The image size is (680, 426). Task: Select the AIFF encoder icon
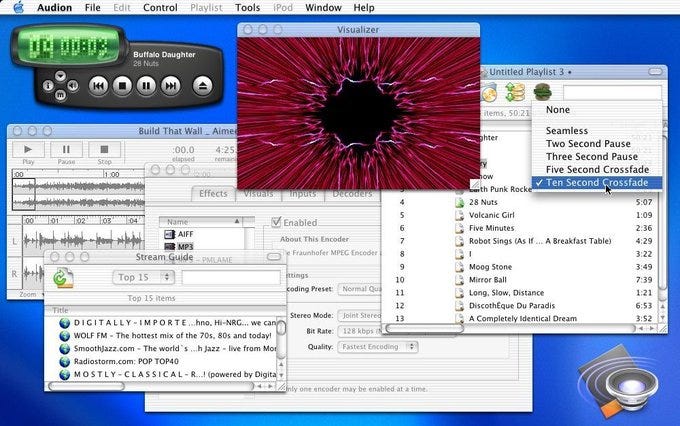[x=170, y=234]
